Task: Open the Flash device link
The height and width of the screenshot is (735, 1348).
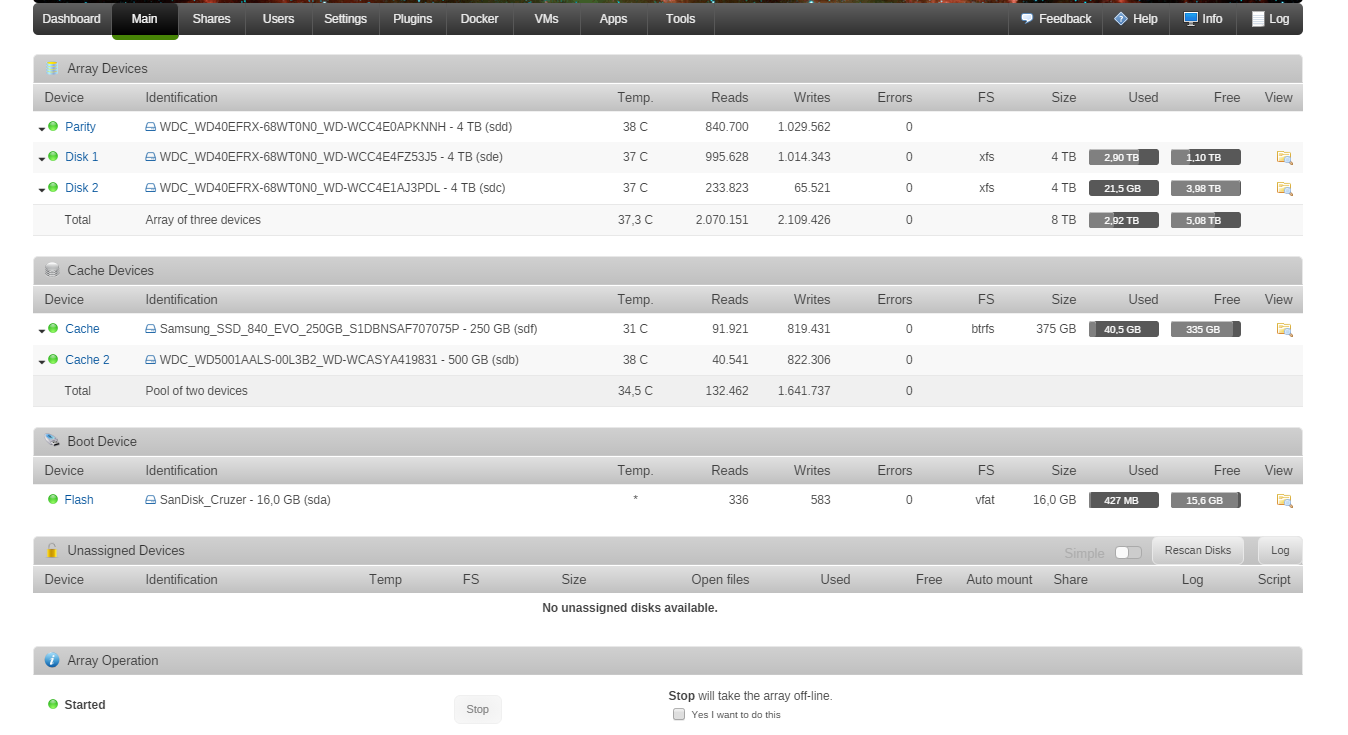Action: pyautogui.click(x=79, y=500)
